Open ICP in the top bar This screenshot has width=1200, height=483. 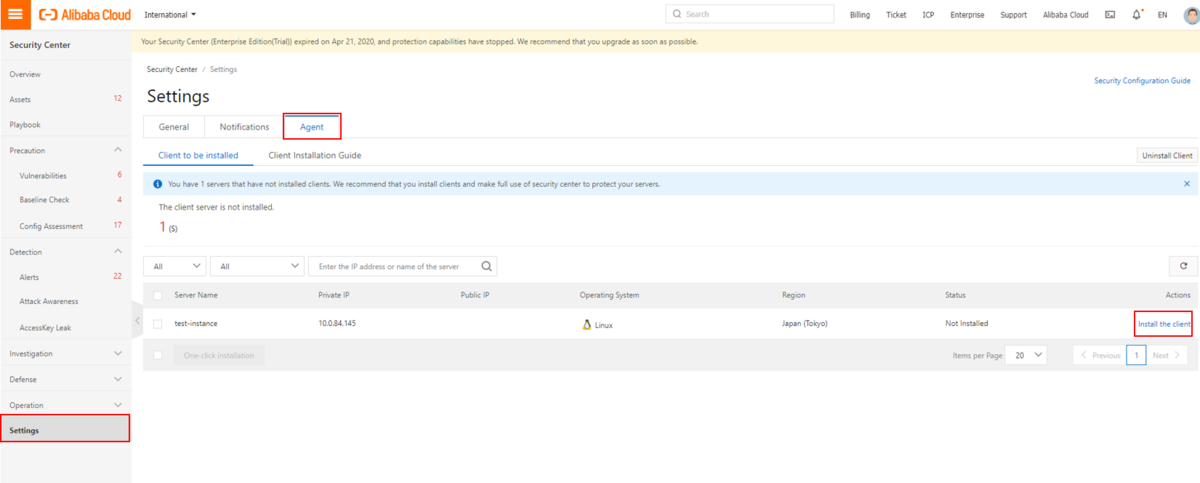click(x=928, y=15)
